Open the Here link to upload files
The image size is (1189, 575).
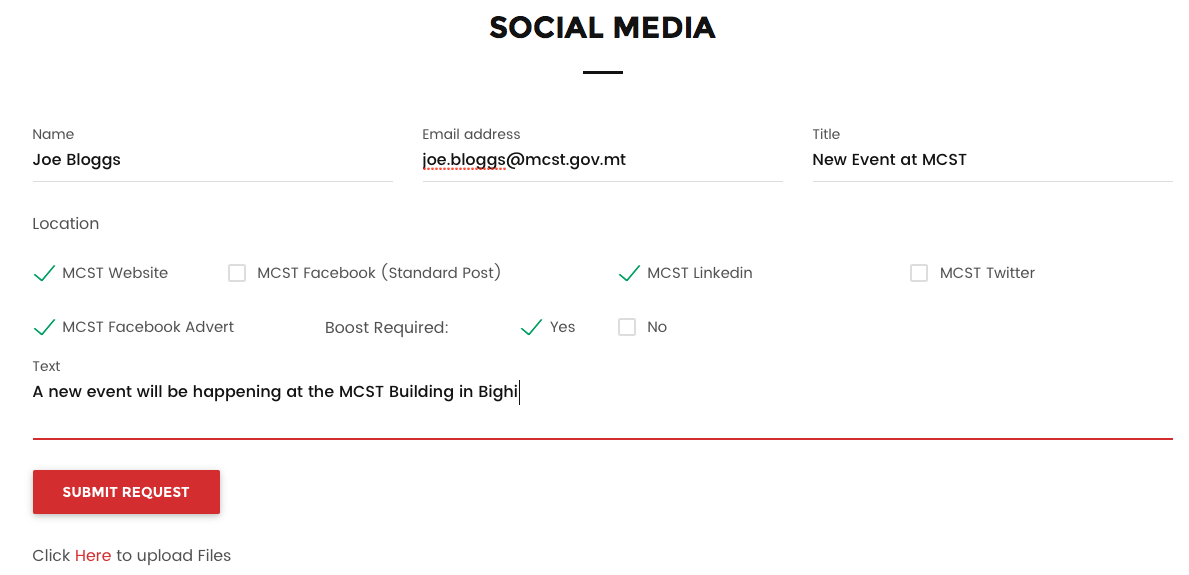tap(93, 555)
